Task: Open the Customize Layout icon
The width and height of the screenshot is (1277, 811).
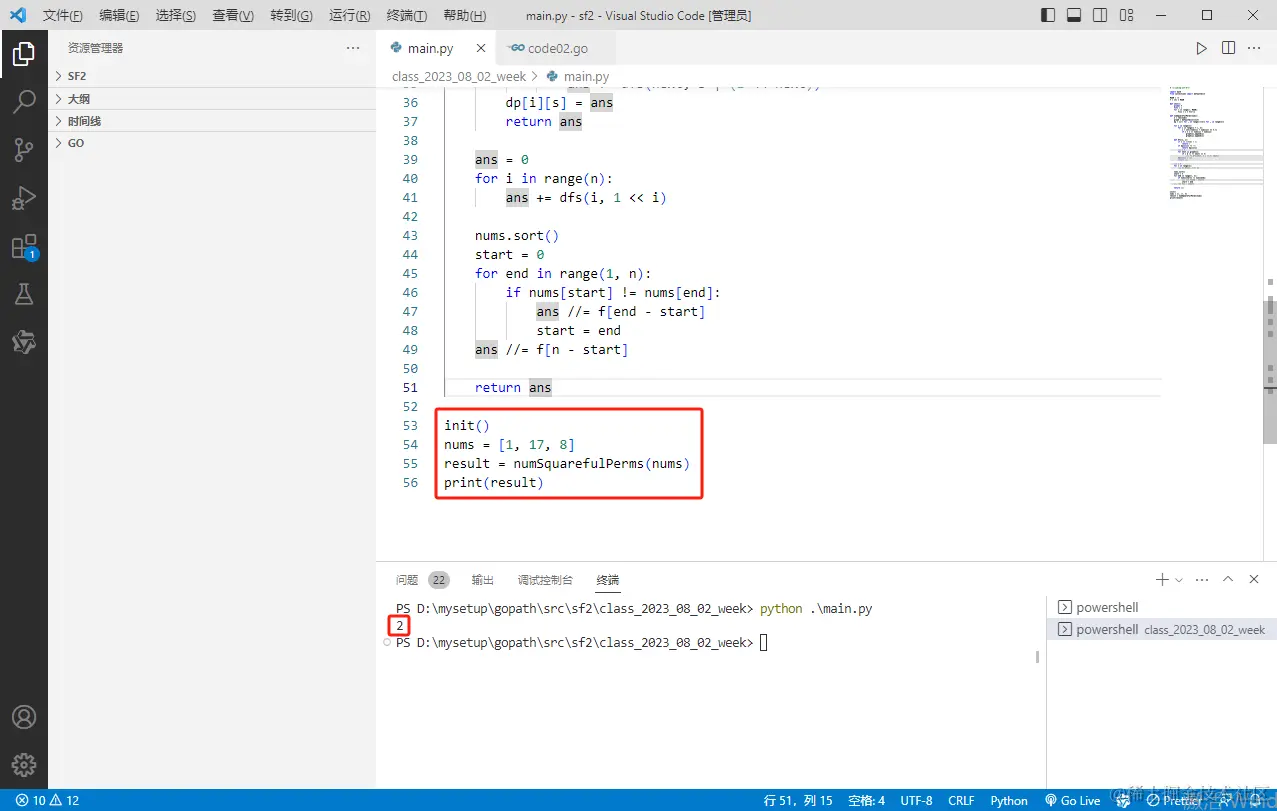Action: pos(1127,15)
